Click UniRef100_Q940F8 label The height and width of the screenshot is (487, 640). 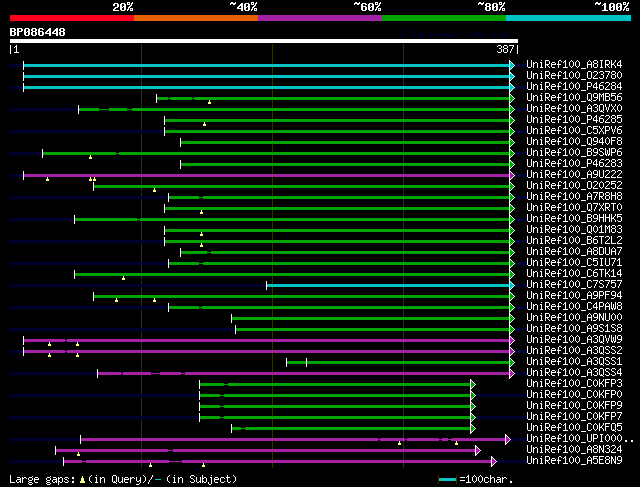(574, 142)
